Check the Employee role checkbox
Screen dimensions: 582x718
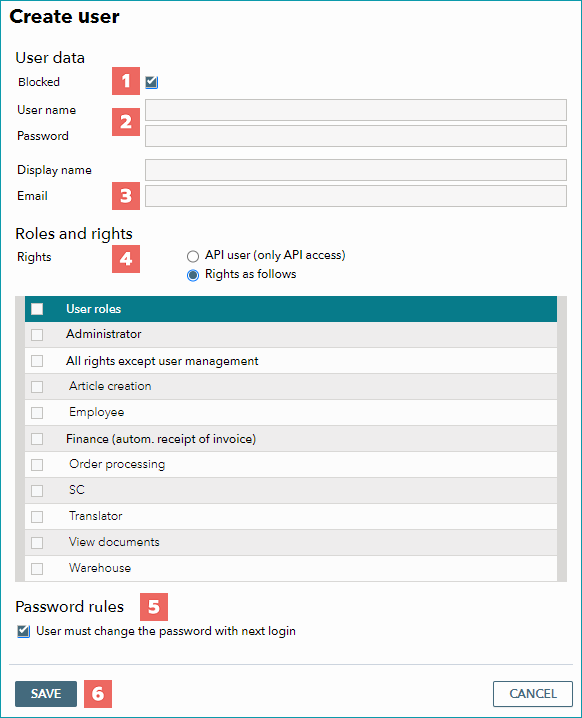(x=37, y=413)
